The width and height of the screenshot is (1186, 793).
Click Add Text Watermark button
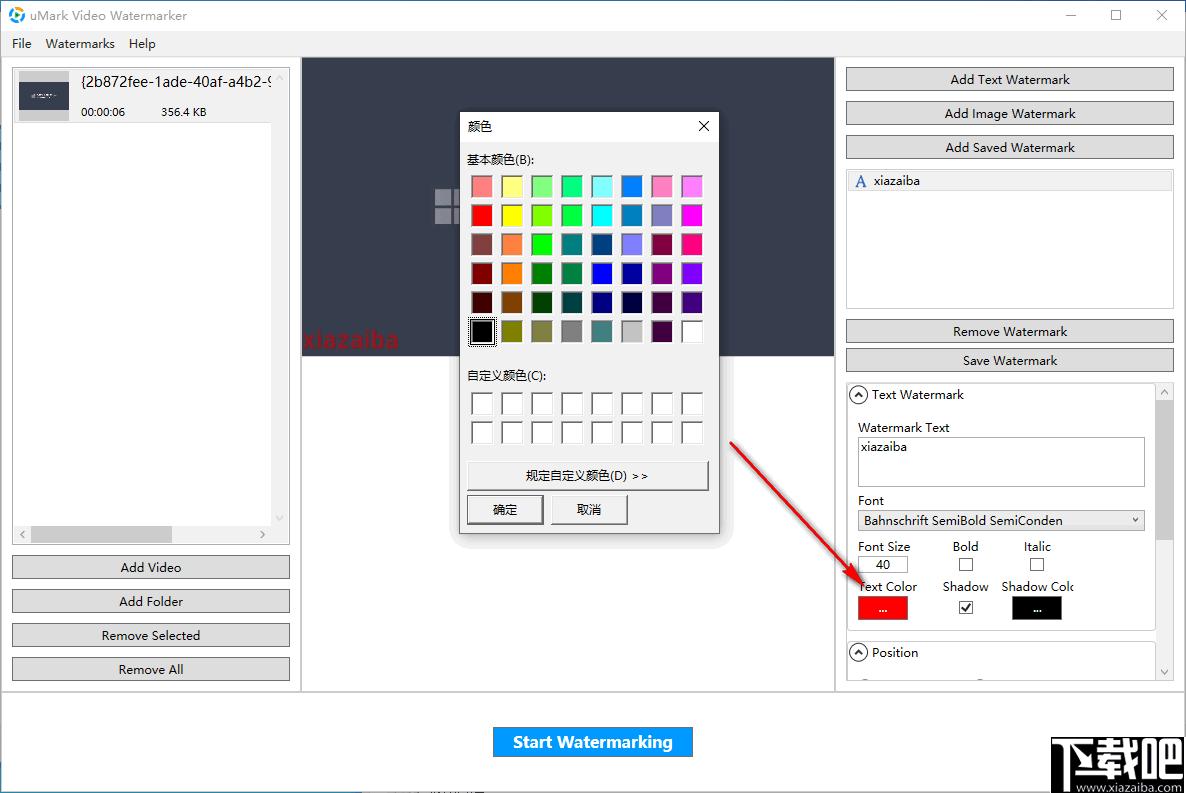point(1010,79)
